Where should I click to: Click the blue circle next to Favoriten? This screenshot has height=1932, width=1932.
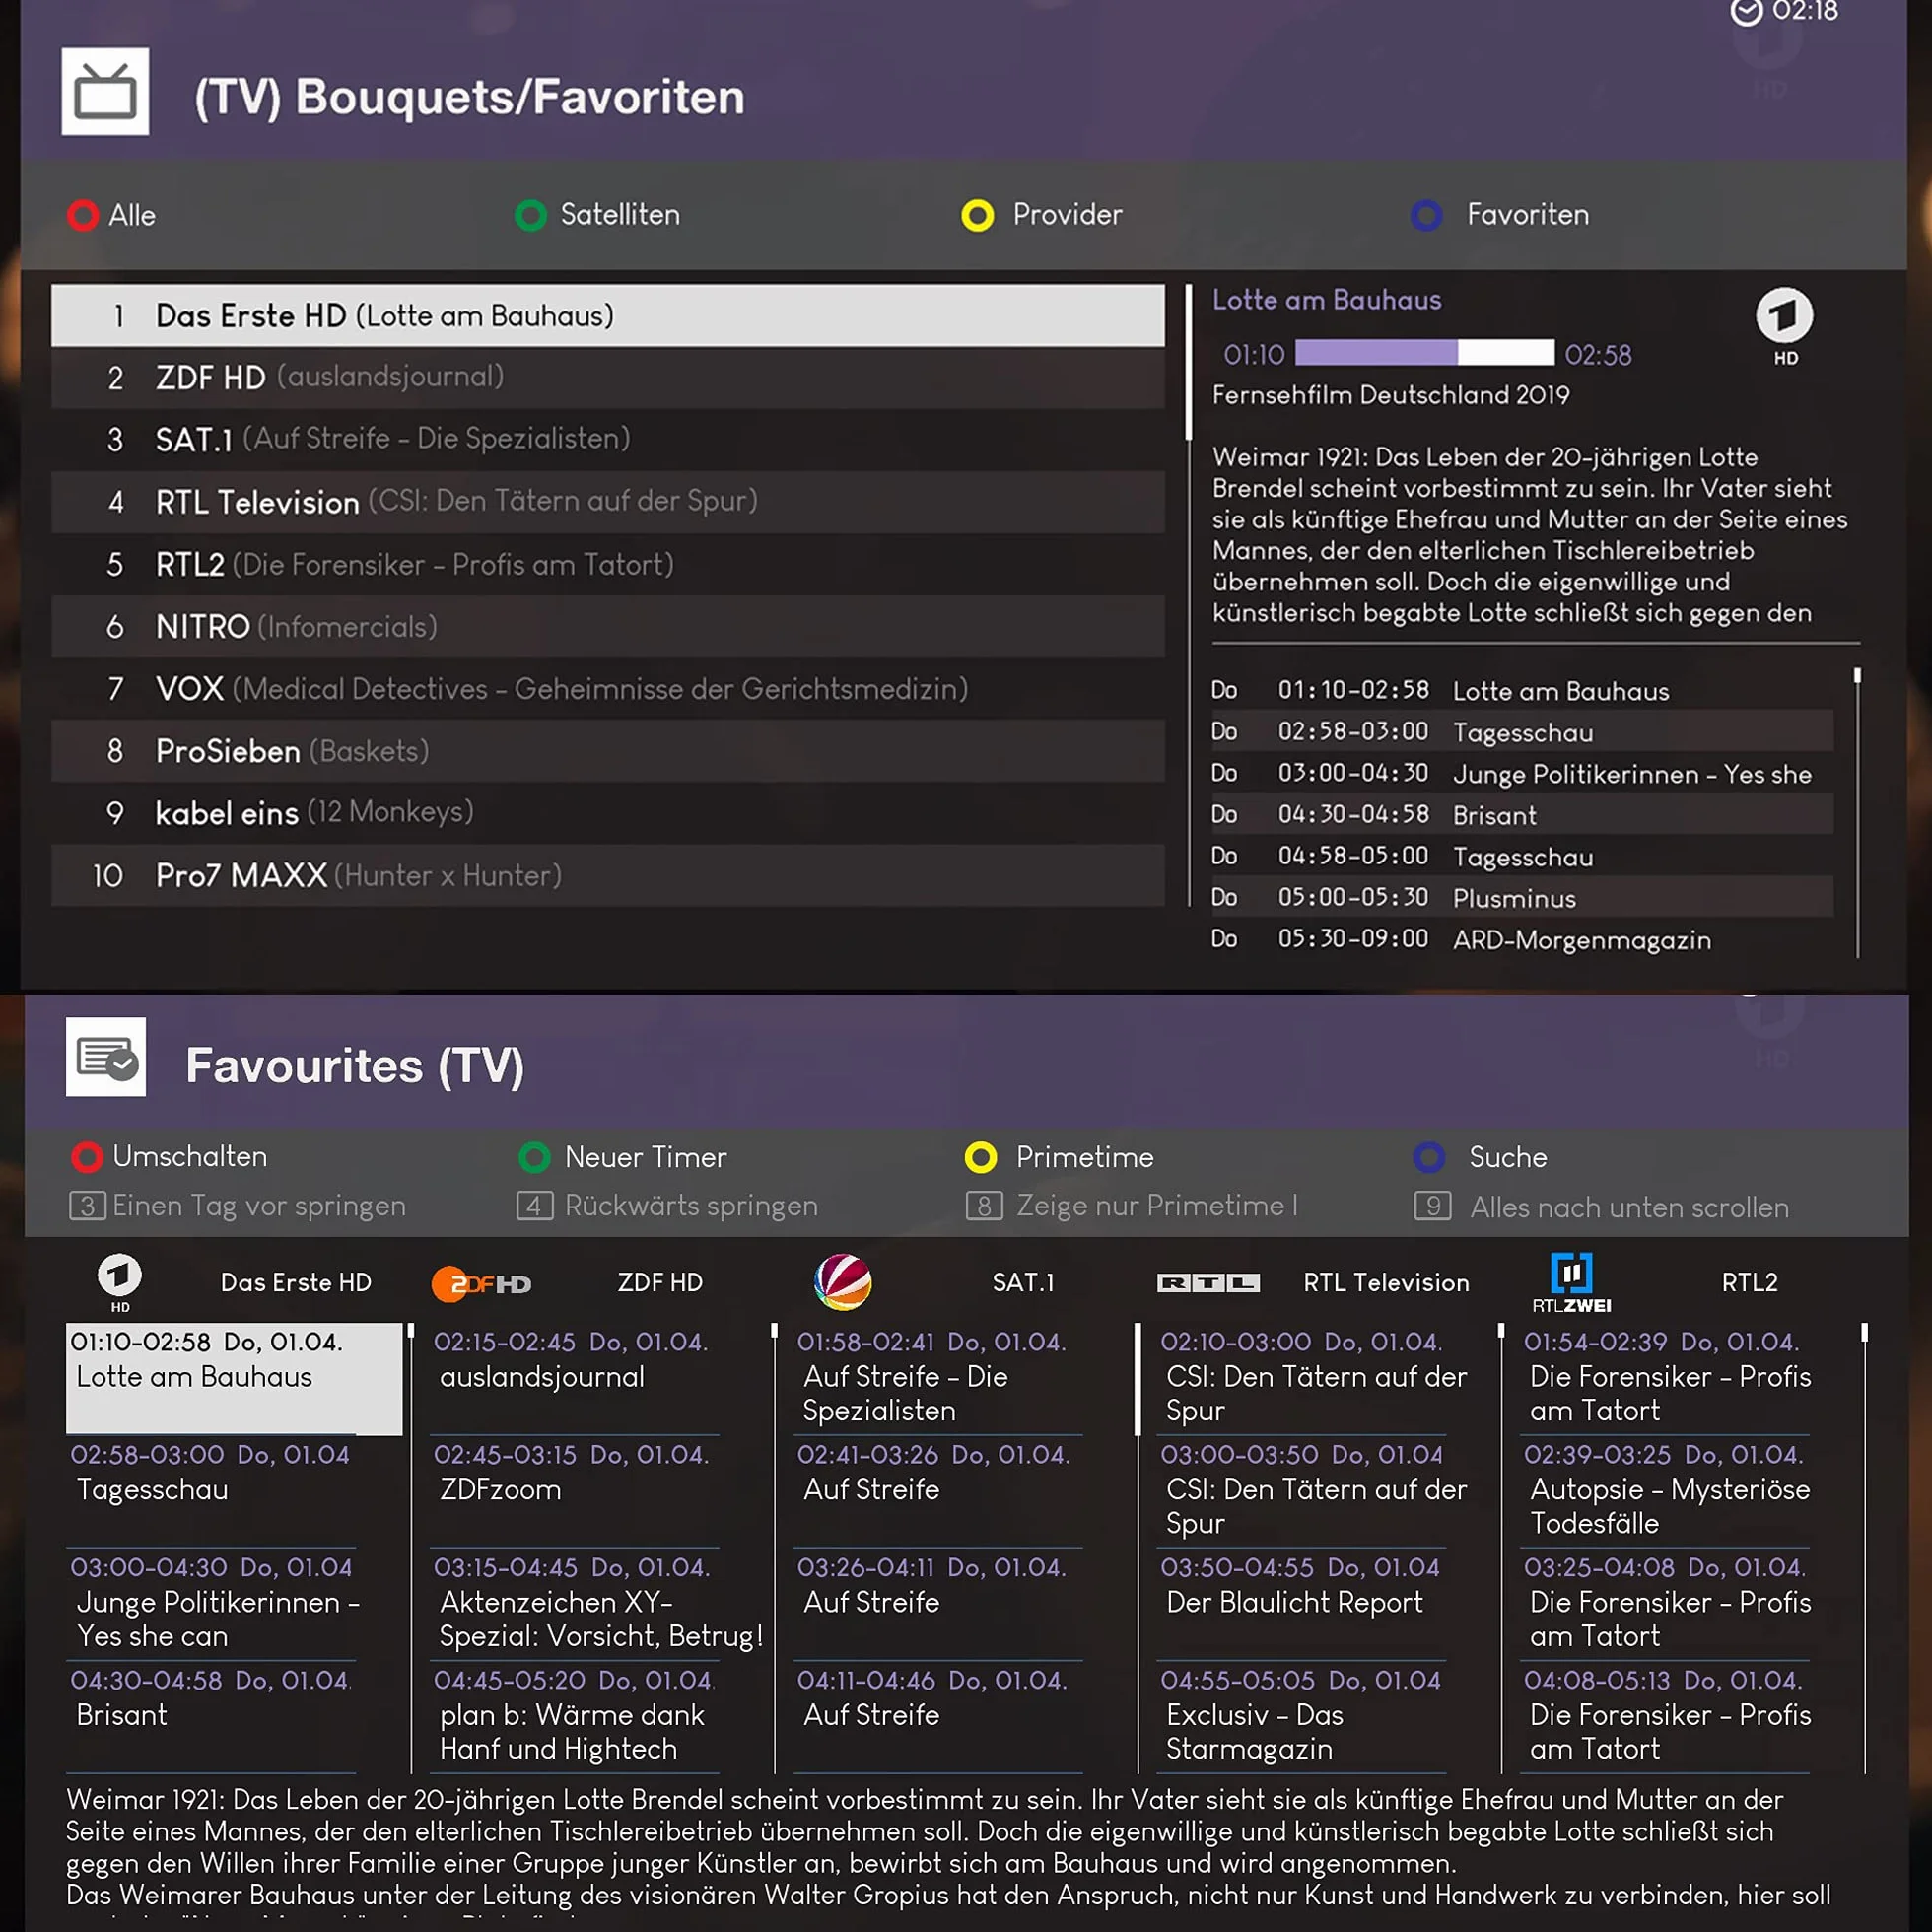click(x=1426, y=215)
